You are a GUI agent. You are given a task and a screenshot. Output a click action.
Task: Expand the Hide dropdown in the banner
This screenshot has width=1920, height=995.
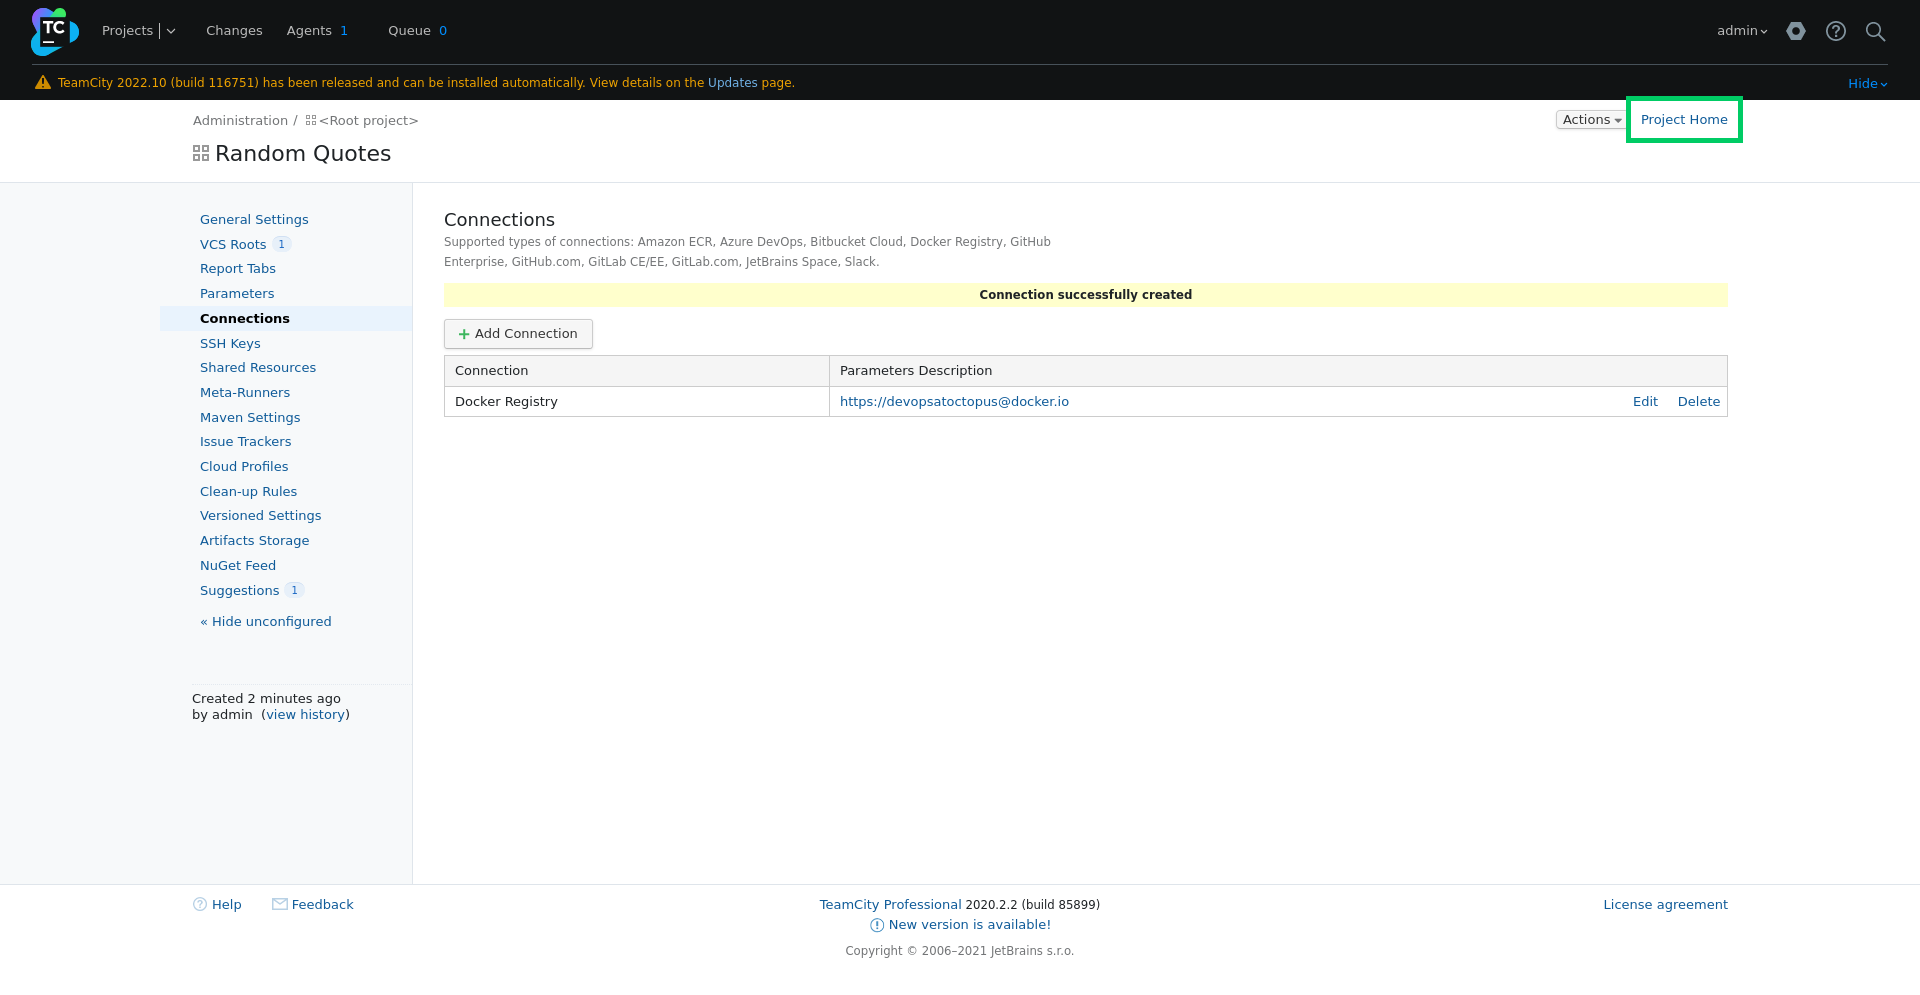[x=1868, y=84]
